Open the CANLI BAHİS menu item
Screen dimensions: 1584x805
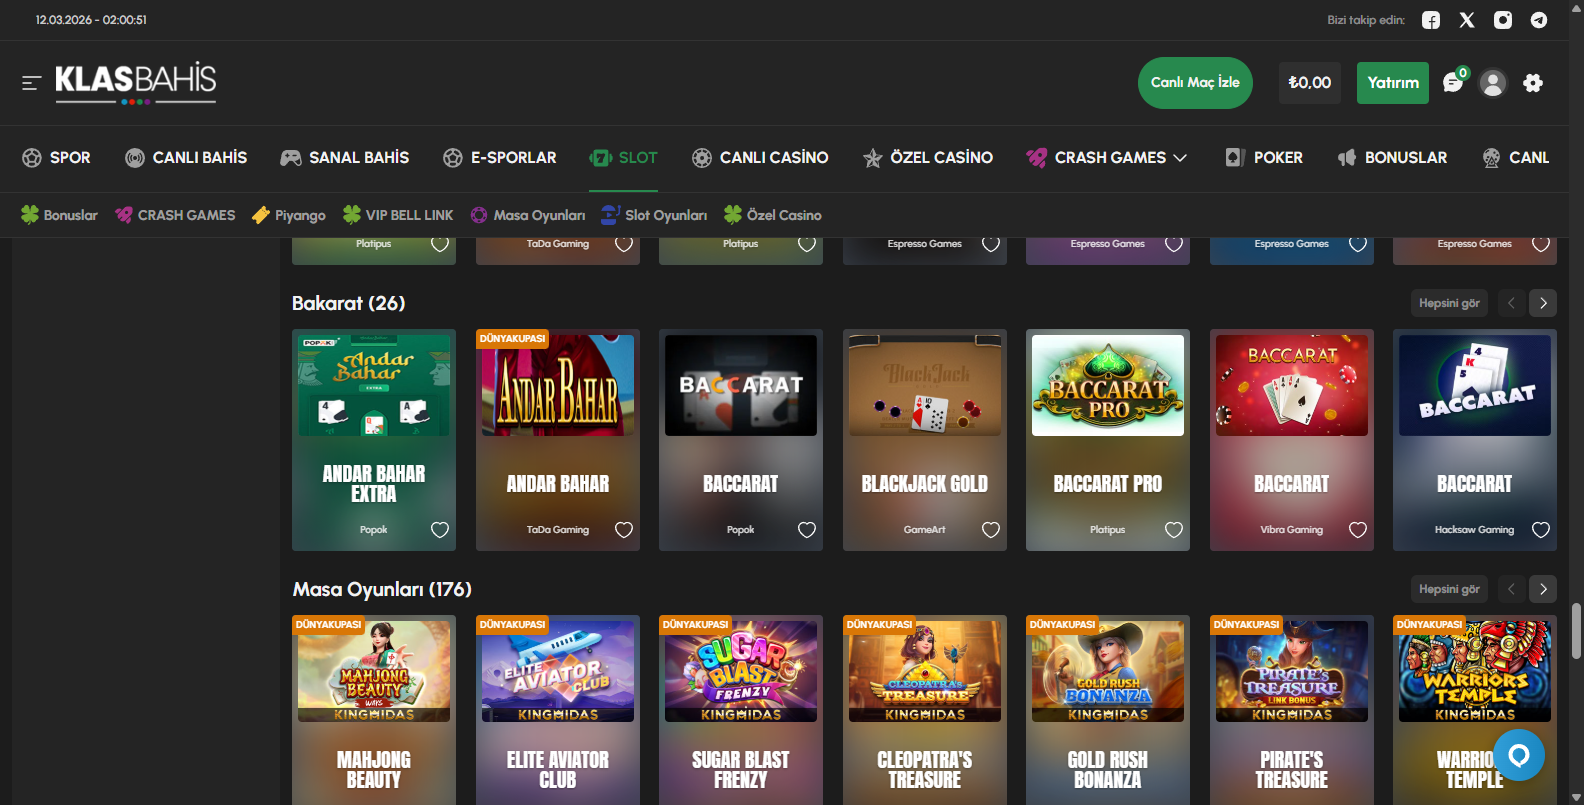[x=186, y=158]
